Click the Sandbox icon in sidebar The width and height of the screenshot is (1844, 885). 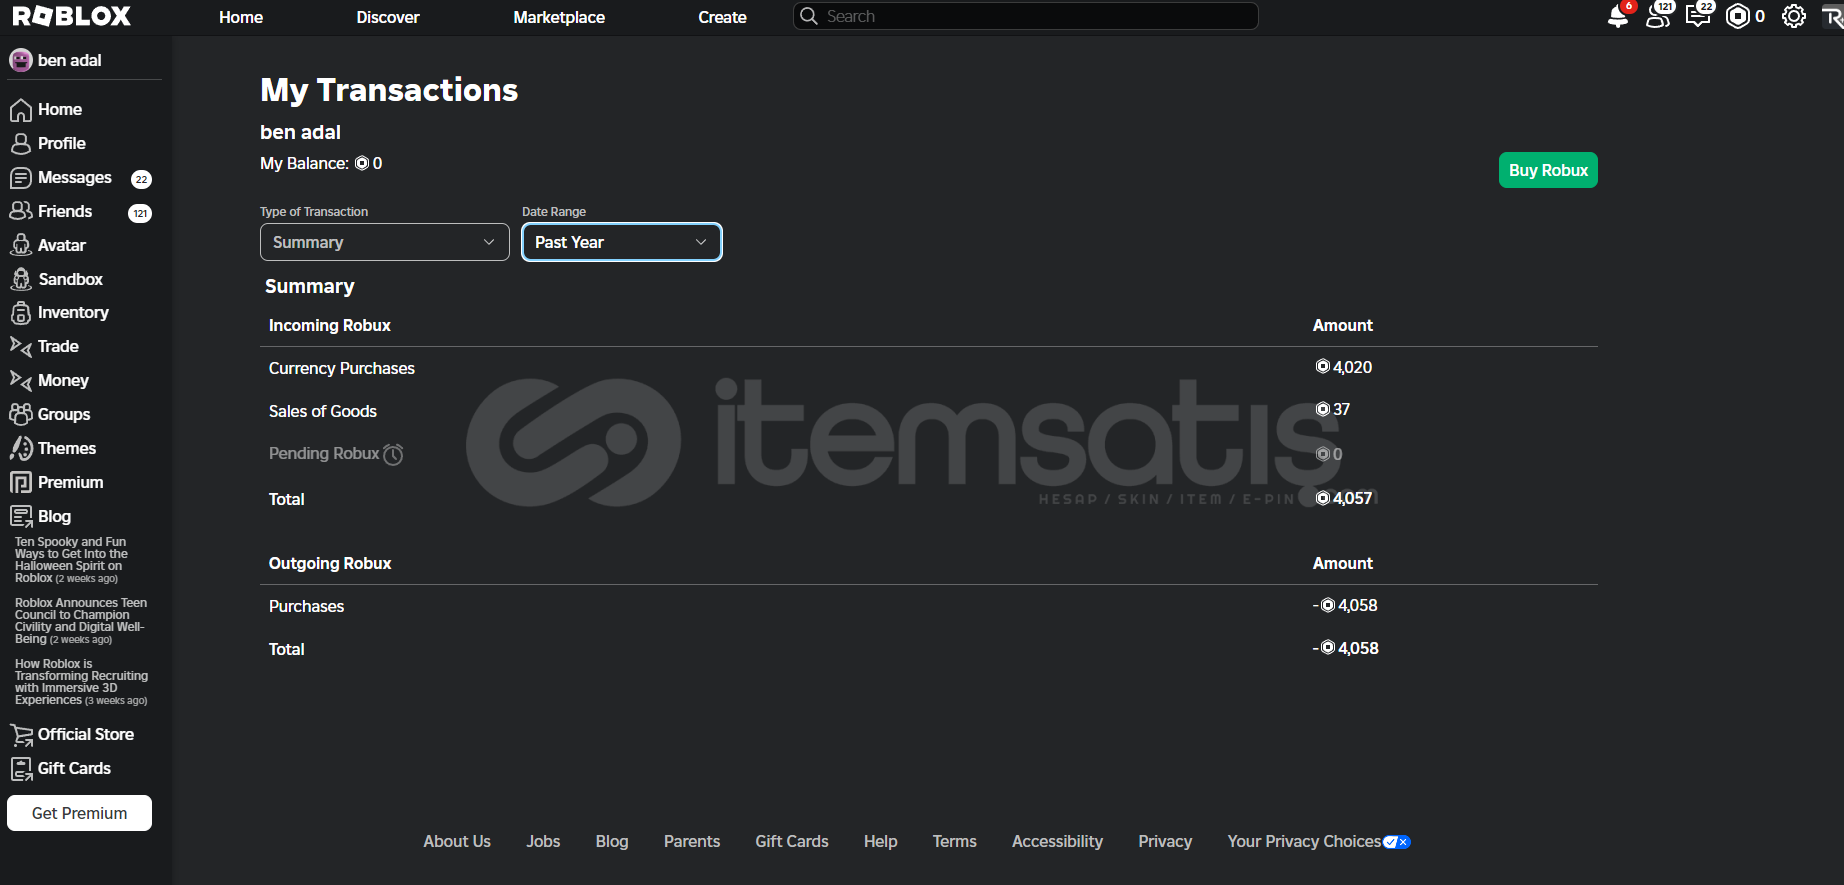(21, 279)
